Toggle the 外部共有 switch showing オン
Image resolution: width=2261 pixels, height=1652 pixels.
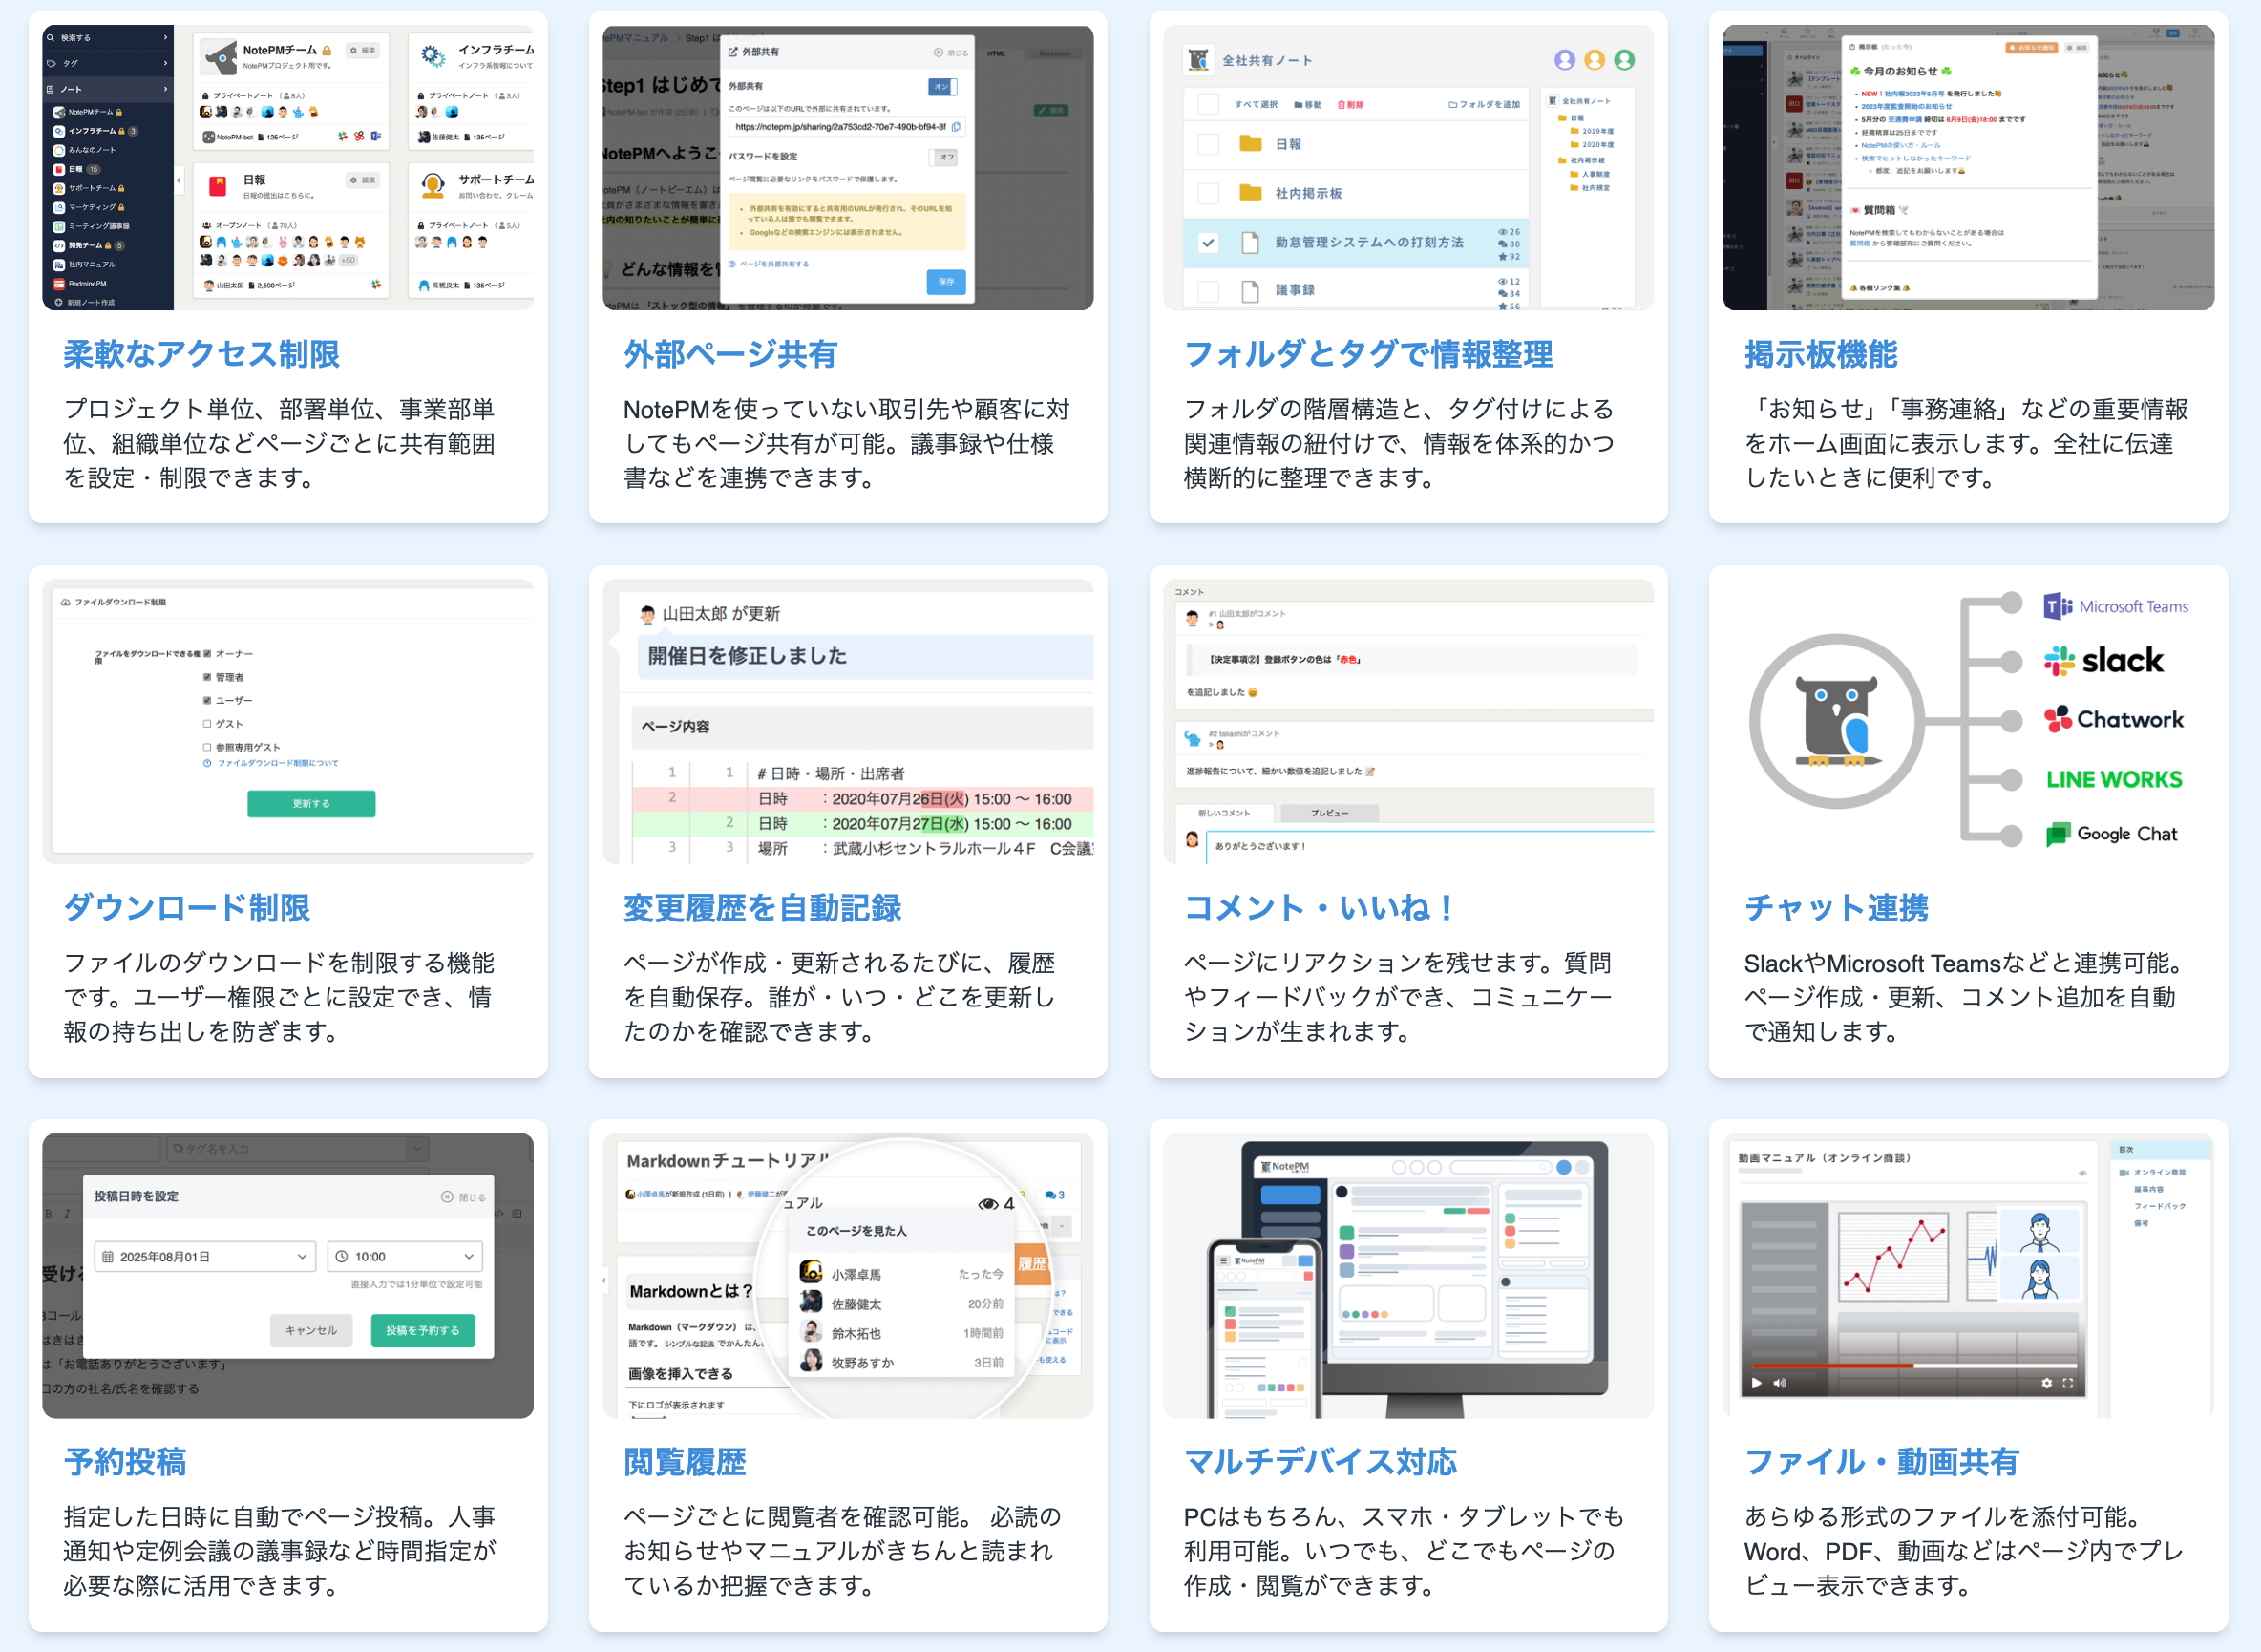click(942, 87)
